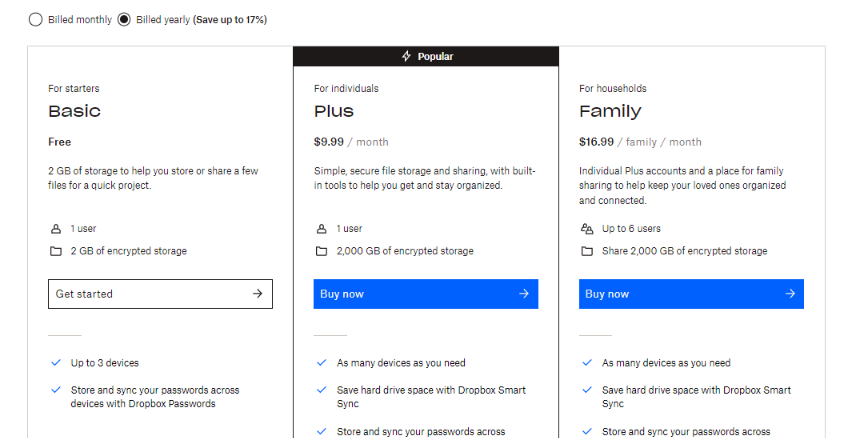Click the arrow on the Get started button
The height and width of the screenshot is (438, 865).
coord(257,294)
